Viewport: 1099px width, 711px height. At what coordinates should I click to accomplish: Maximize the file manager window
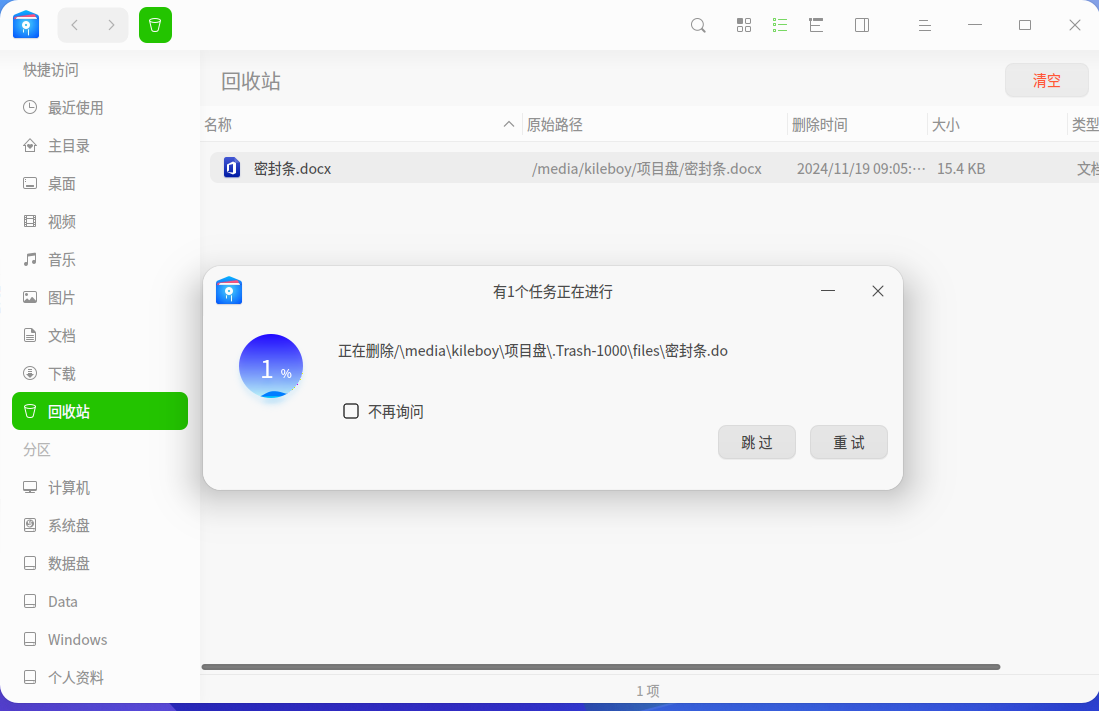1025,25
